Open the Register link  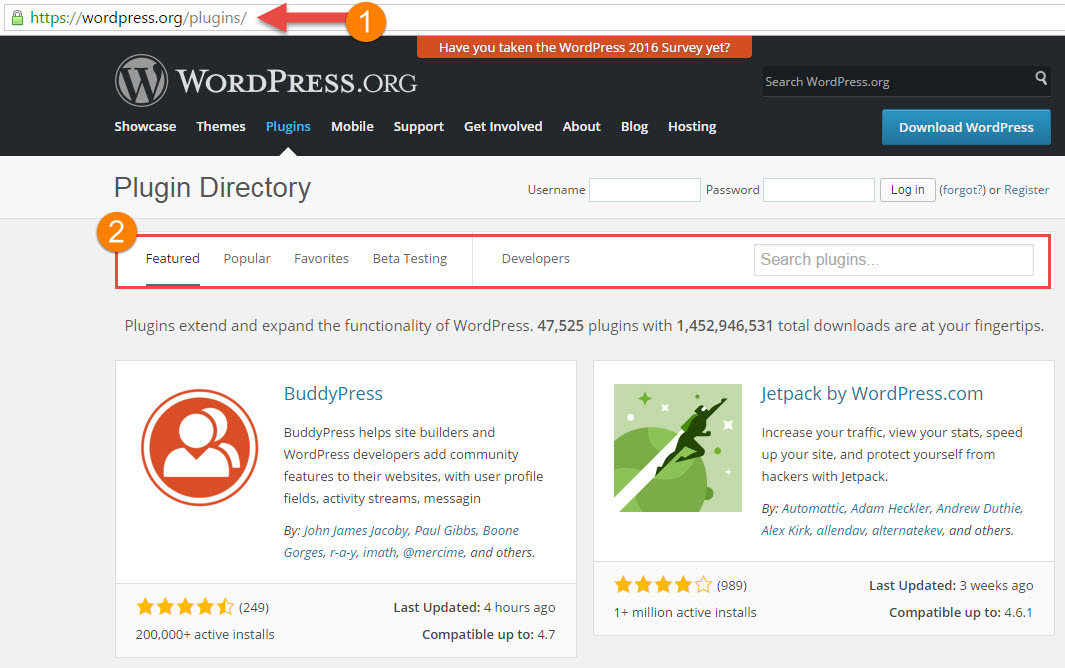[x=1027, y=189]
